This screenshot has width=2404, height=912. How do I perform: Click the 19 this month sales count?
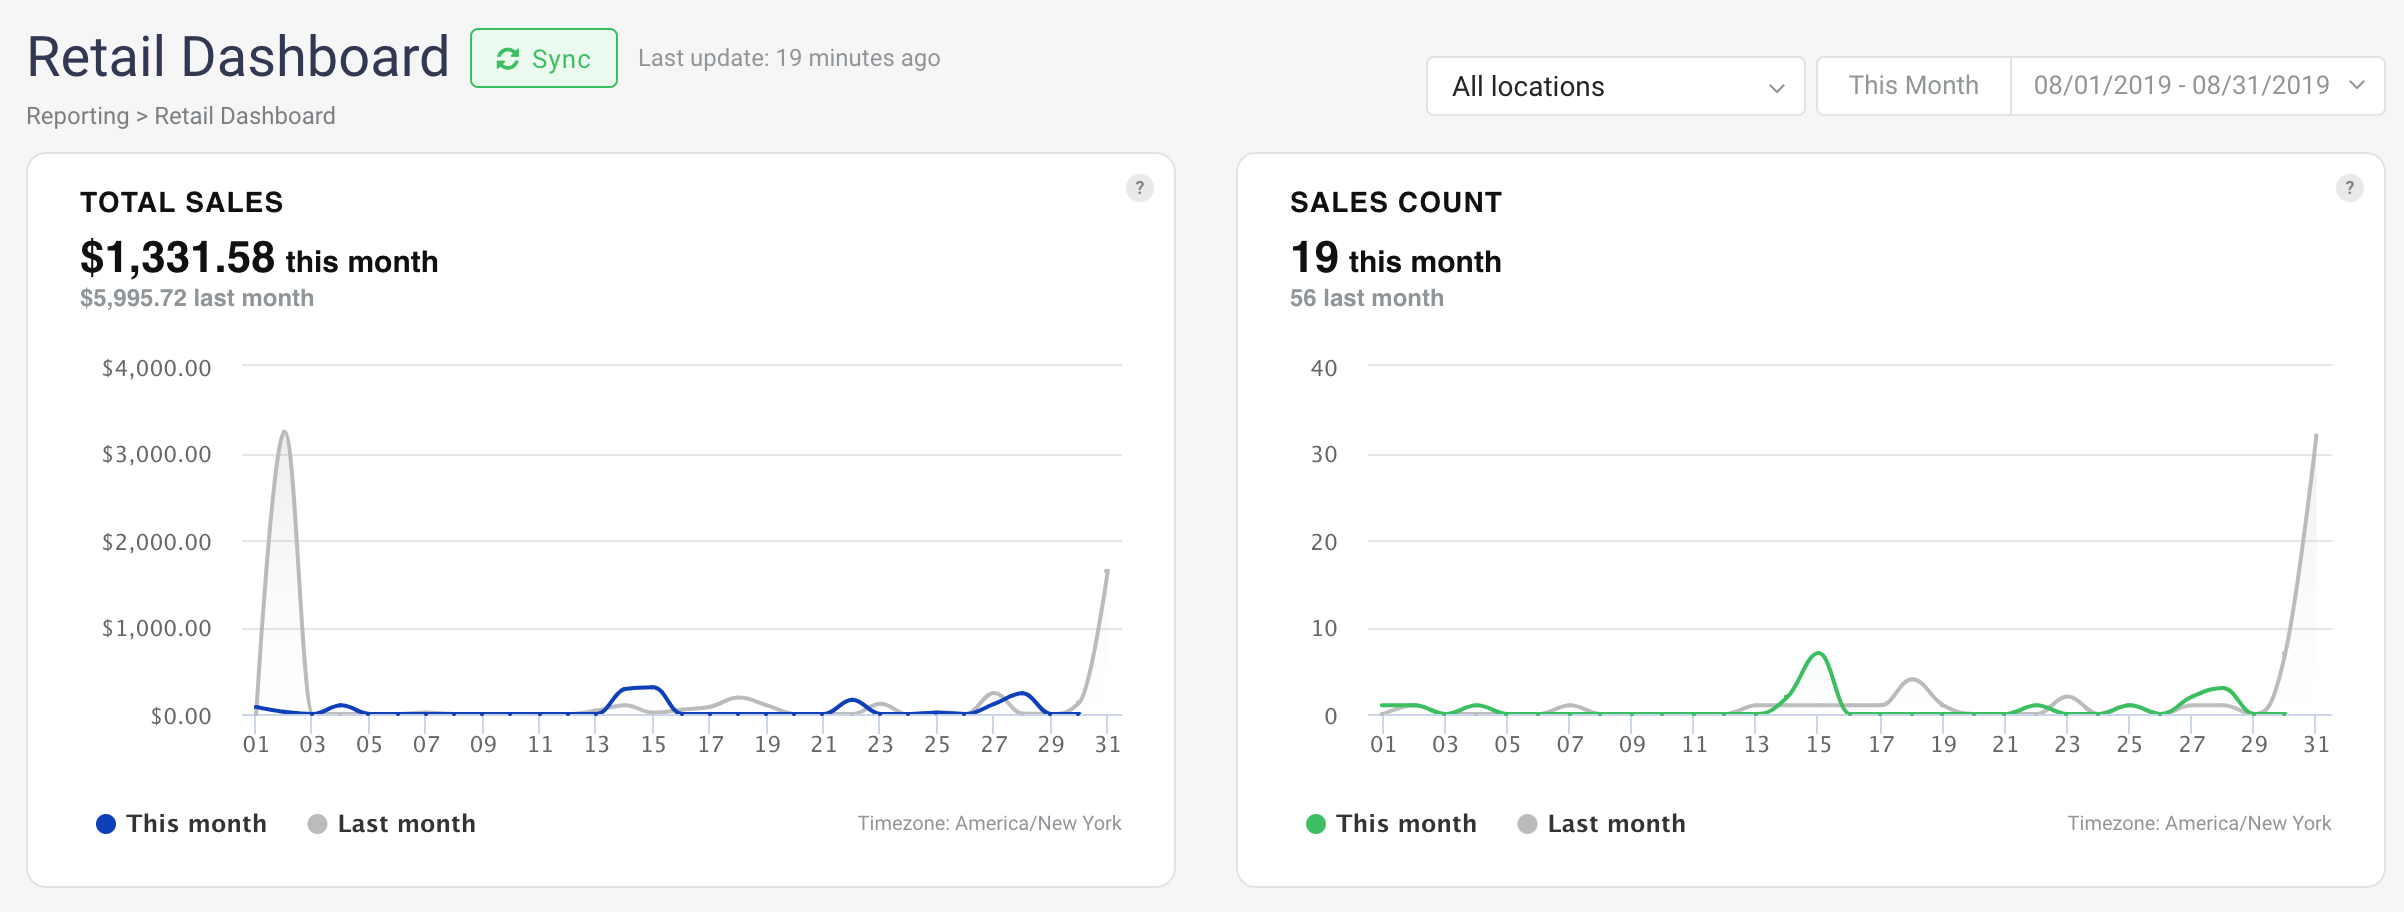(1396, 258)
